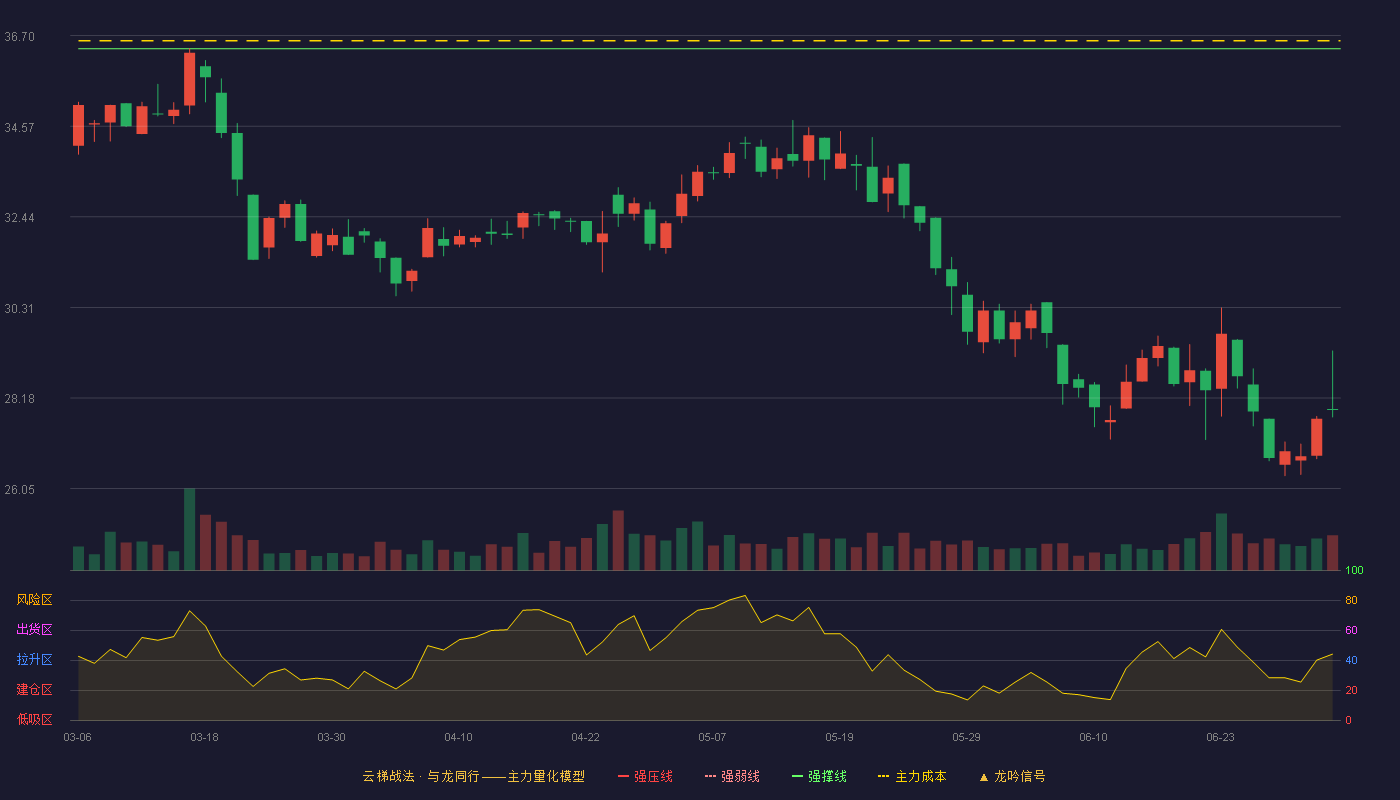This screenshot has height=800, width=1400.
Task: Click the 30.31 price axis label
Action: coord(19,308)
